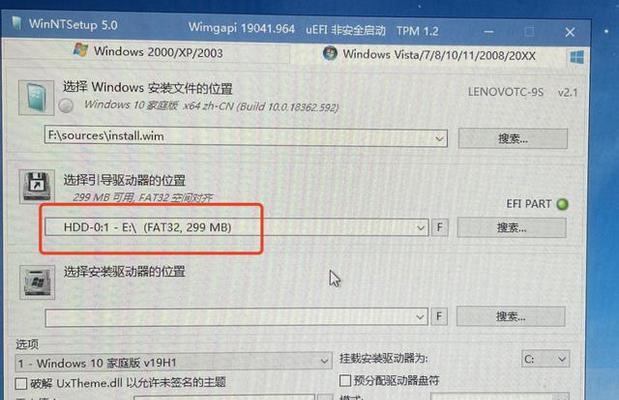Expand the install.wim path dropdown
Image resolution: width=619 pixels, height=400 pixels.
pyautogui.click(x=439, y=139)
